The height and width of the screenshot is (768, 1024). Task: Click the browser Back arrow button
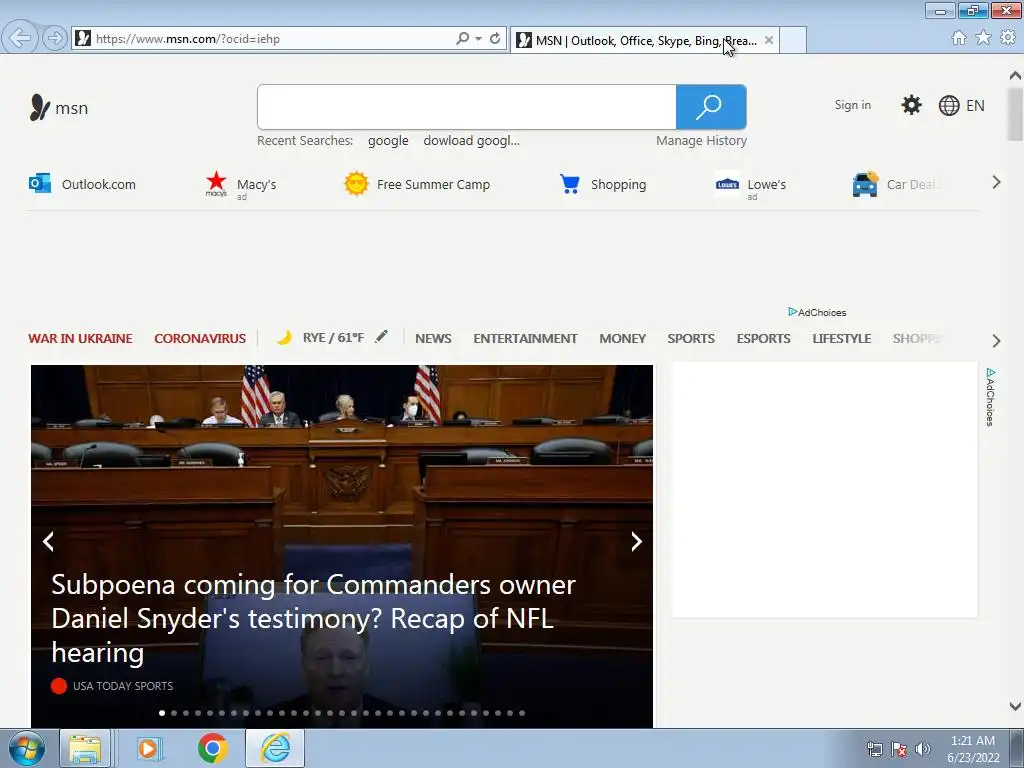pos(20,38)
